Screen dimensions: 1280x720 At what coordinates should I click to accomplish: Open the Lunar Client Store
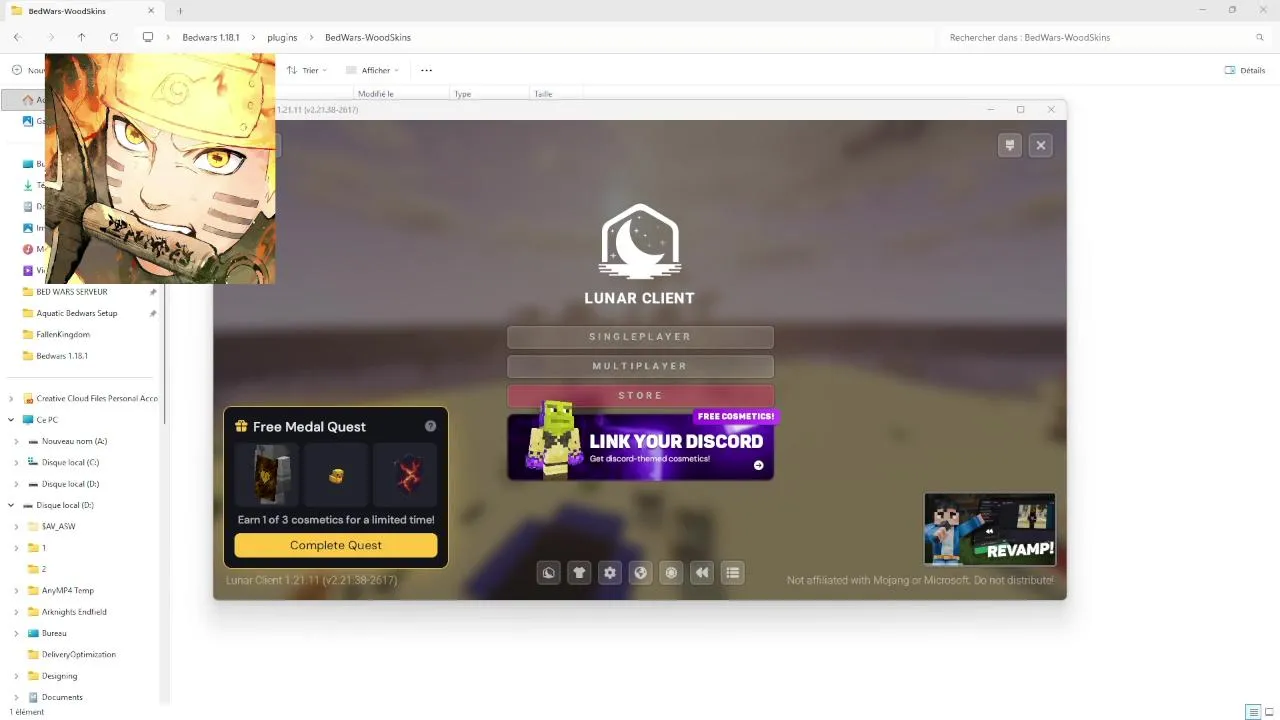640,395
